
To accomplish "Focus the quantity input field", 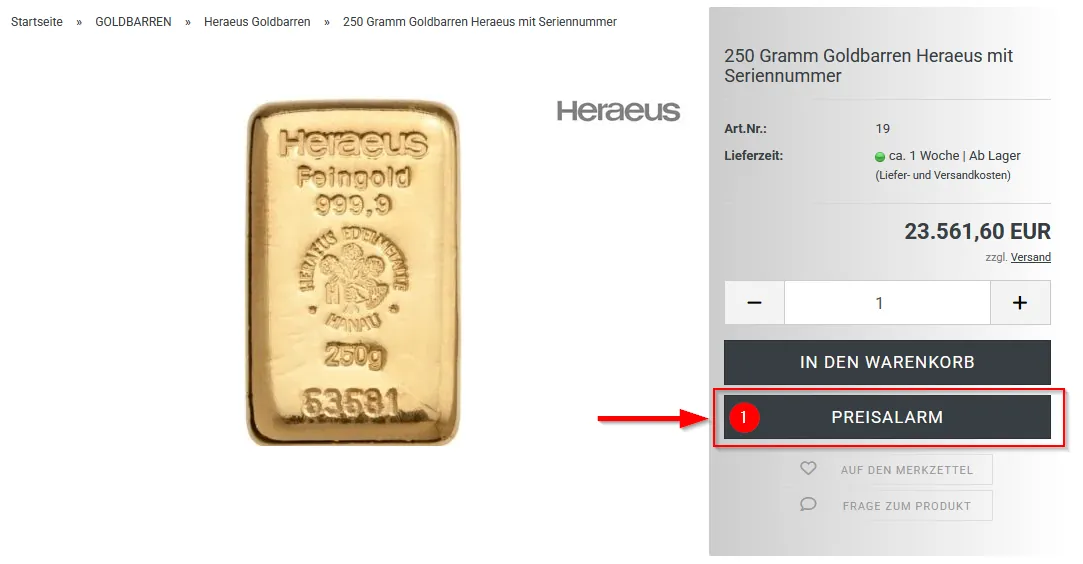I will (x=888, y=302).
